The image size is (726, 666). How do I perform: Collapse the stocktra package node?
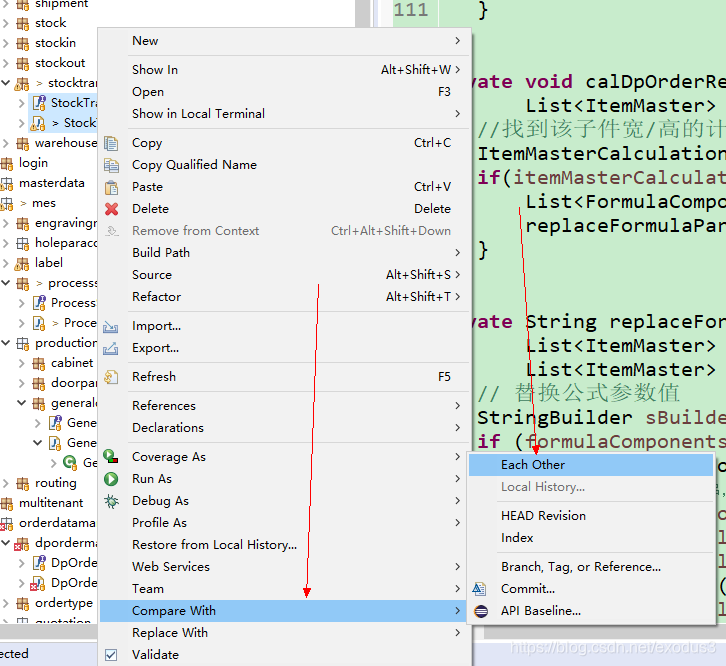[x=6, y=83]
